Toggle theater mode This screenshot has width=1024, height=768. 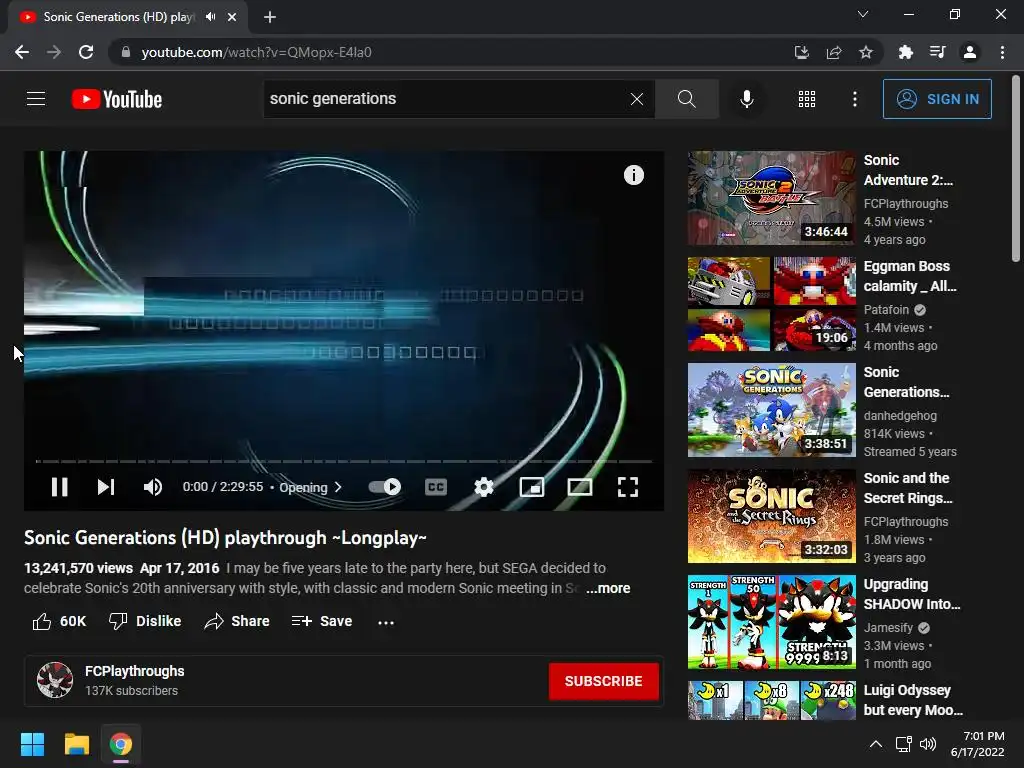click(580, 487)
